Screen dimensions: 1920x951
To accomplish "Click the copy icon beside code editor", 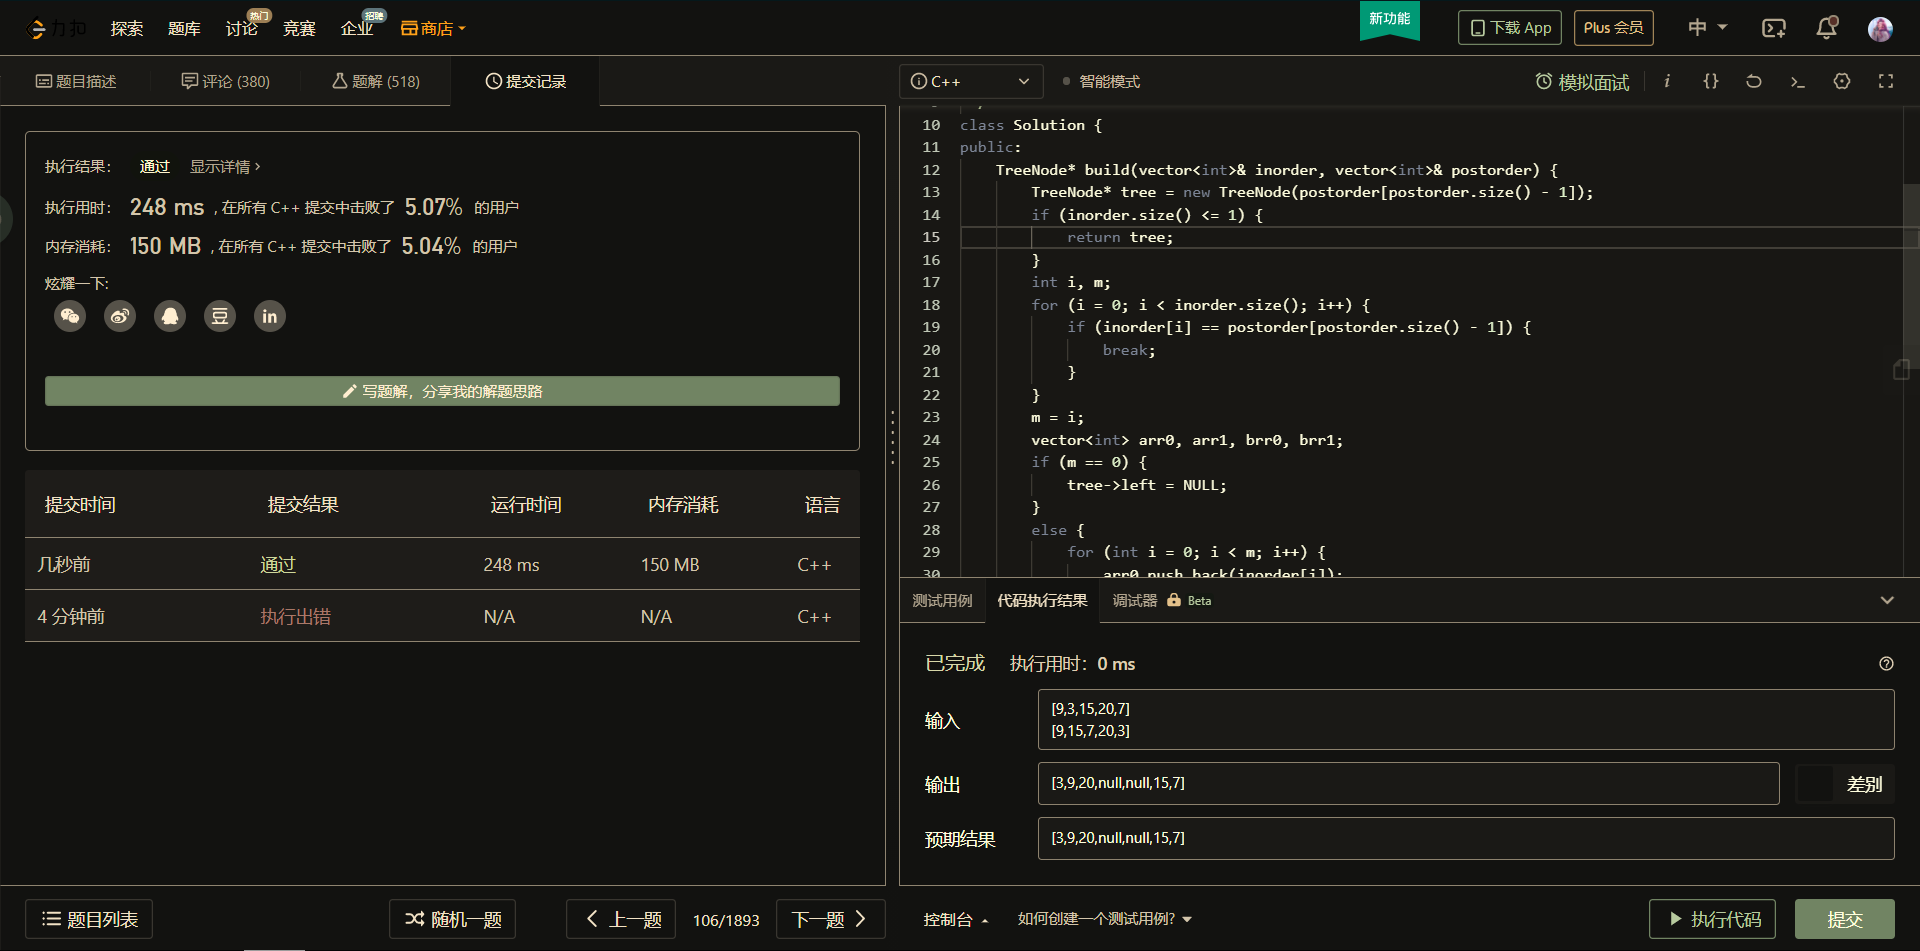I will pos(1901,370).
